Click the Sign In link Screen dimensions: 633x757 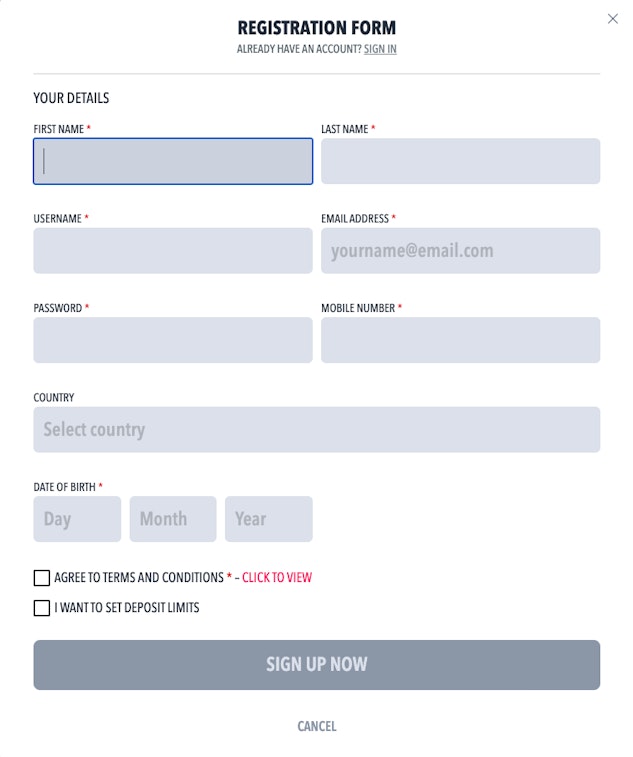[380, 49]
